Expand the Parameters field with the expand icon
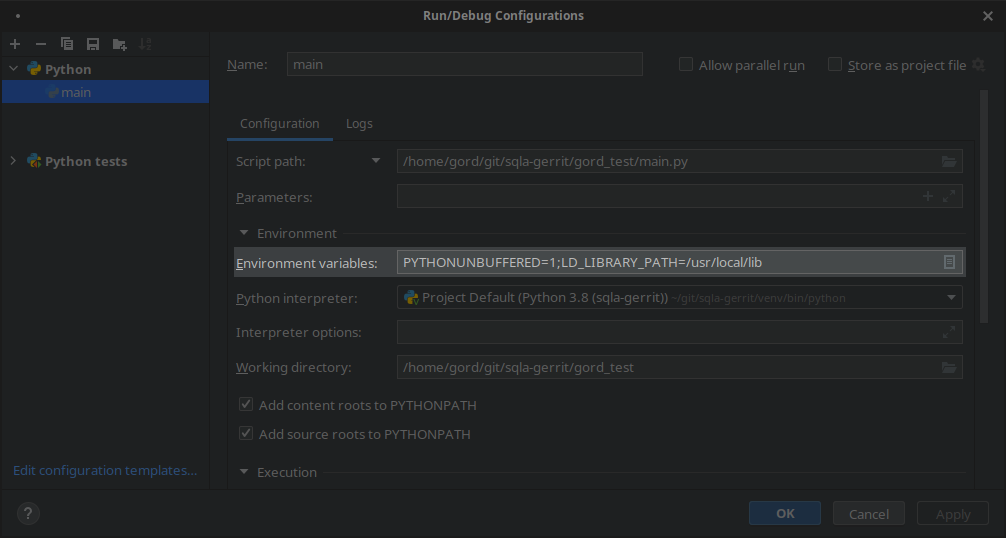Screen dimensions: 1006x538 [949, 197]
